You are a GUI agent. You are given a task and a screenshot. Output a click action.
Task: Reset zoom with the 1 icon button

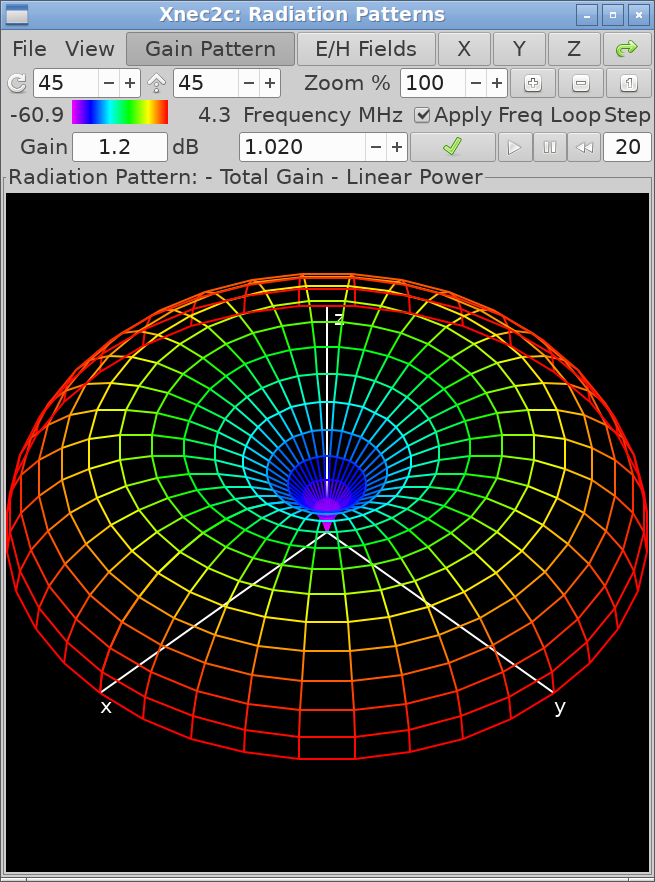point(627,83)
